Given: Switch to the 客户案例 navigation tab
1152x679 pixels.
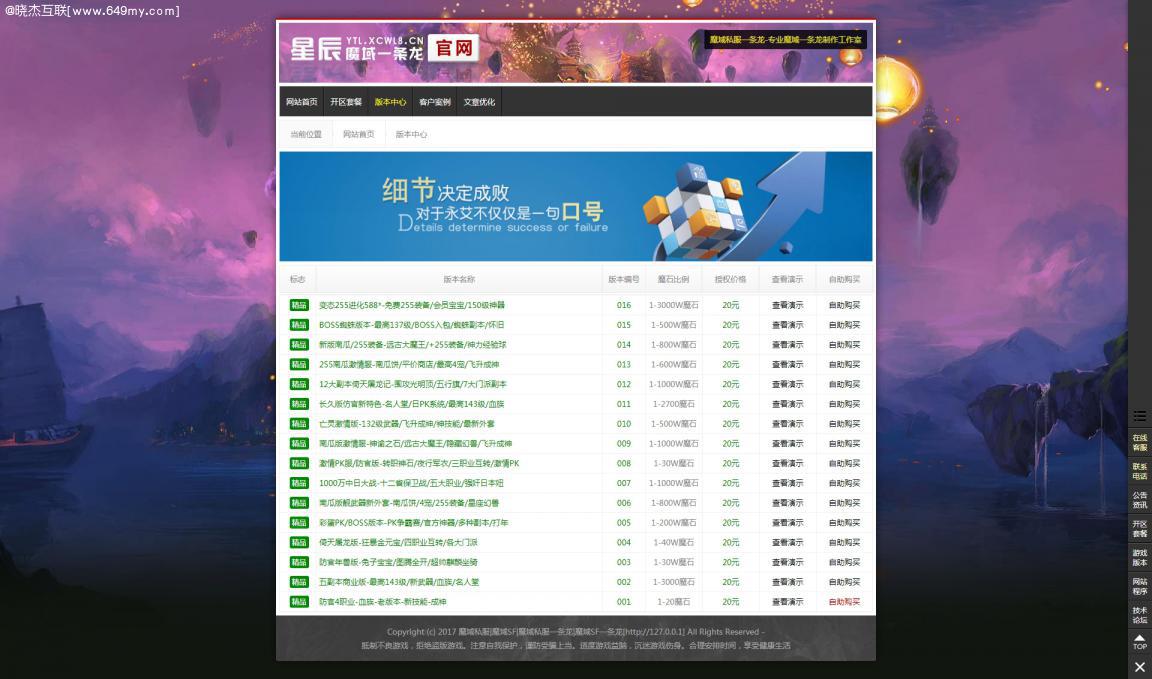Looking at the screenshot, I should [433, 101].
